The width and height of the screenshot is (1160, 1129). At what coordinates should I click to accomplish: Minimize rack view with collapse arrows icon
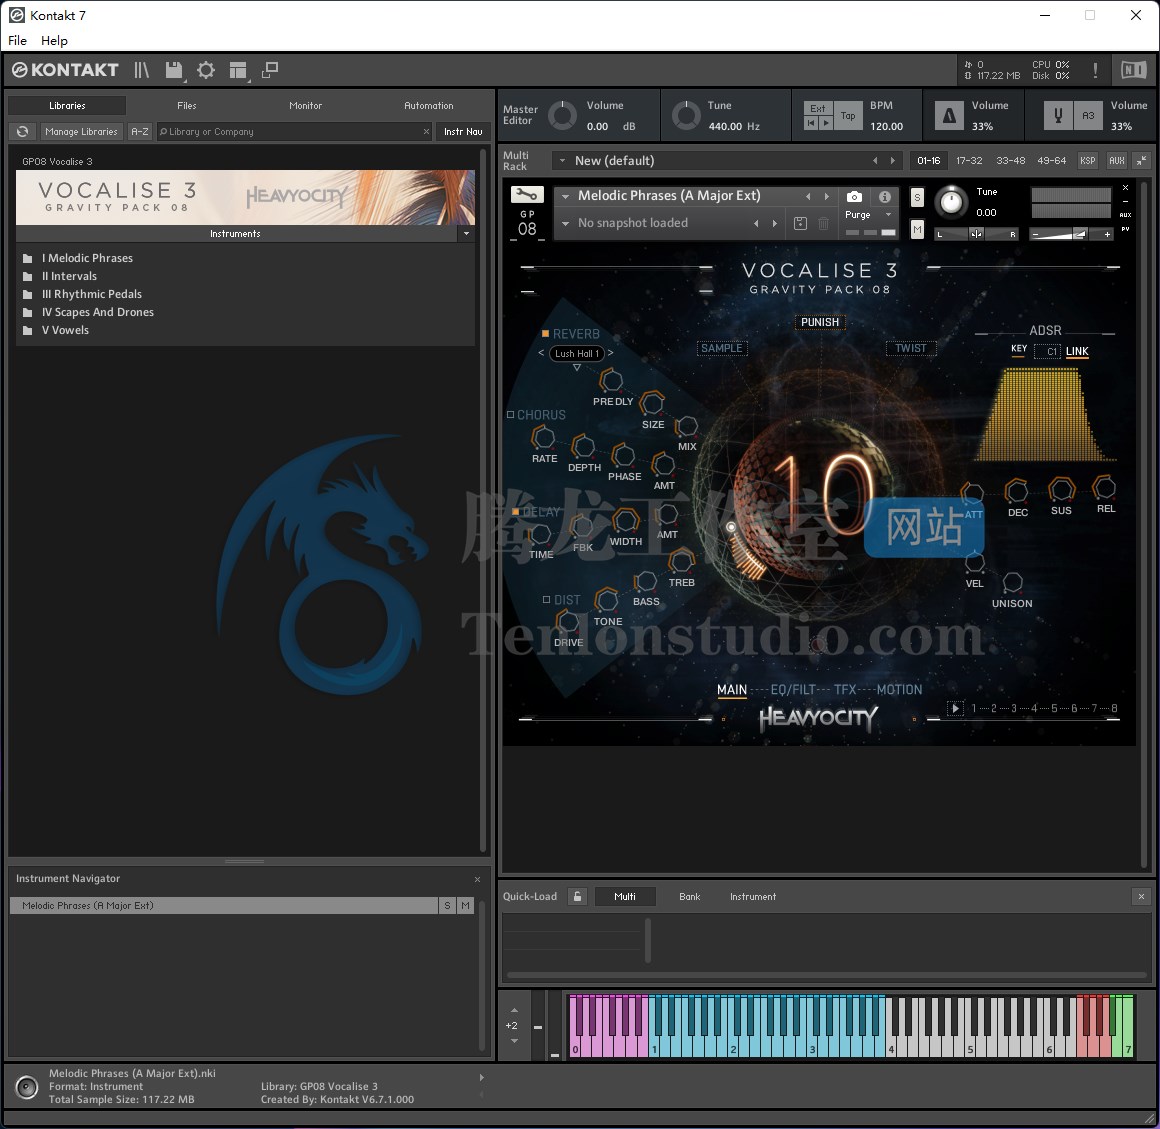point(1142,161)
